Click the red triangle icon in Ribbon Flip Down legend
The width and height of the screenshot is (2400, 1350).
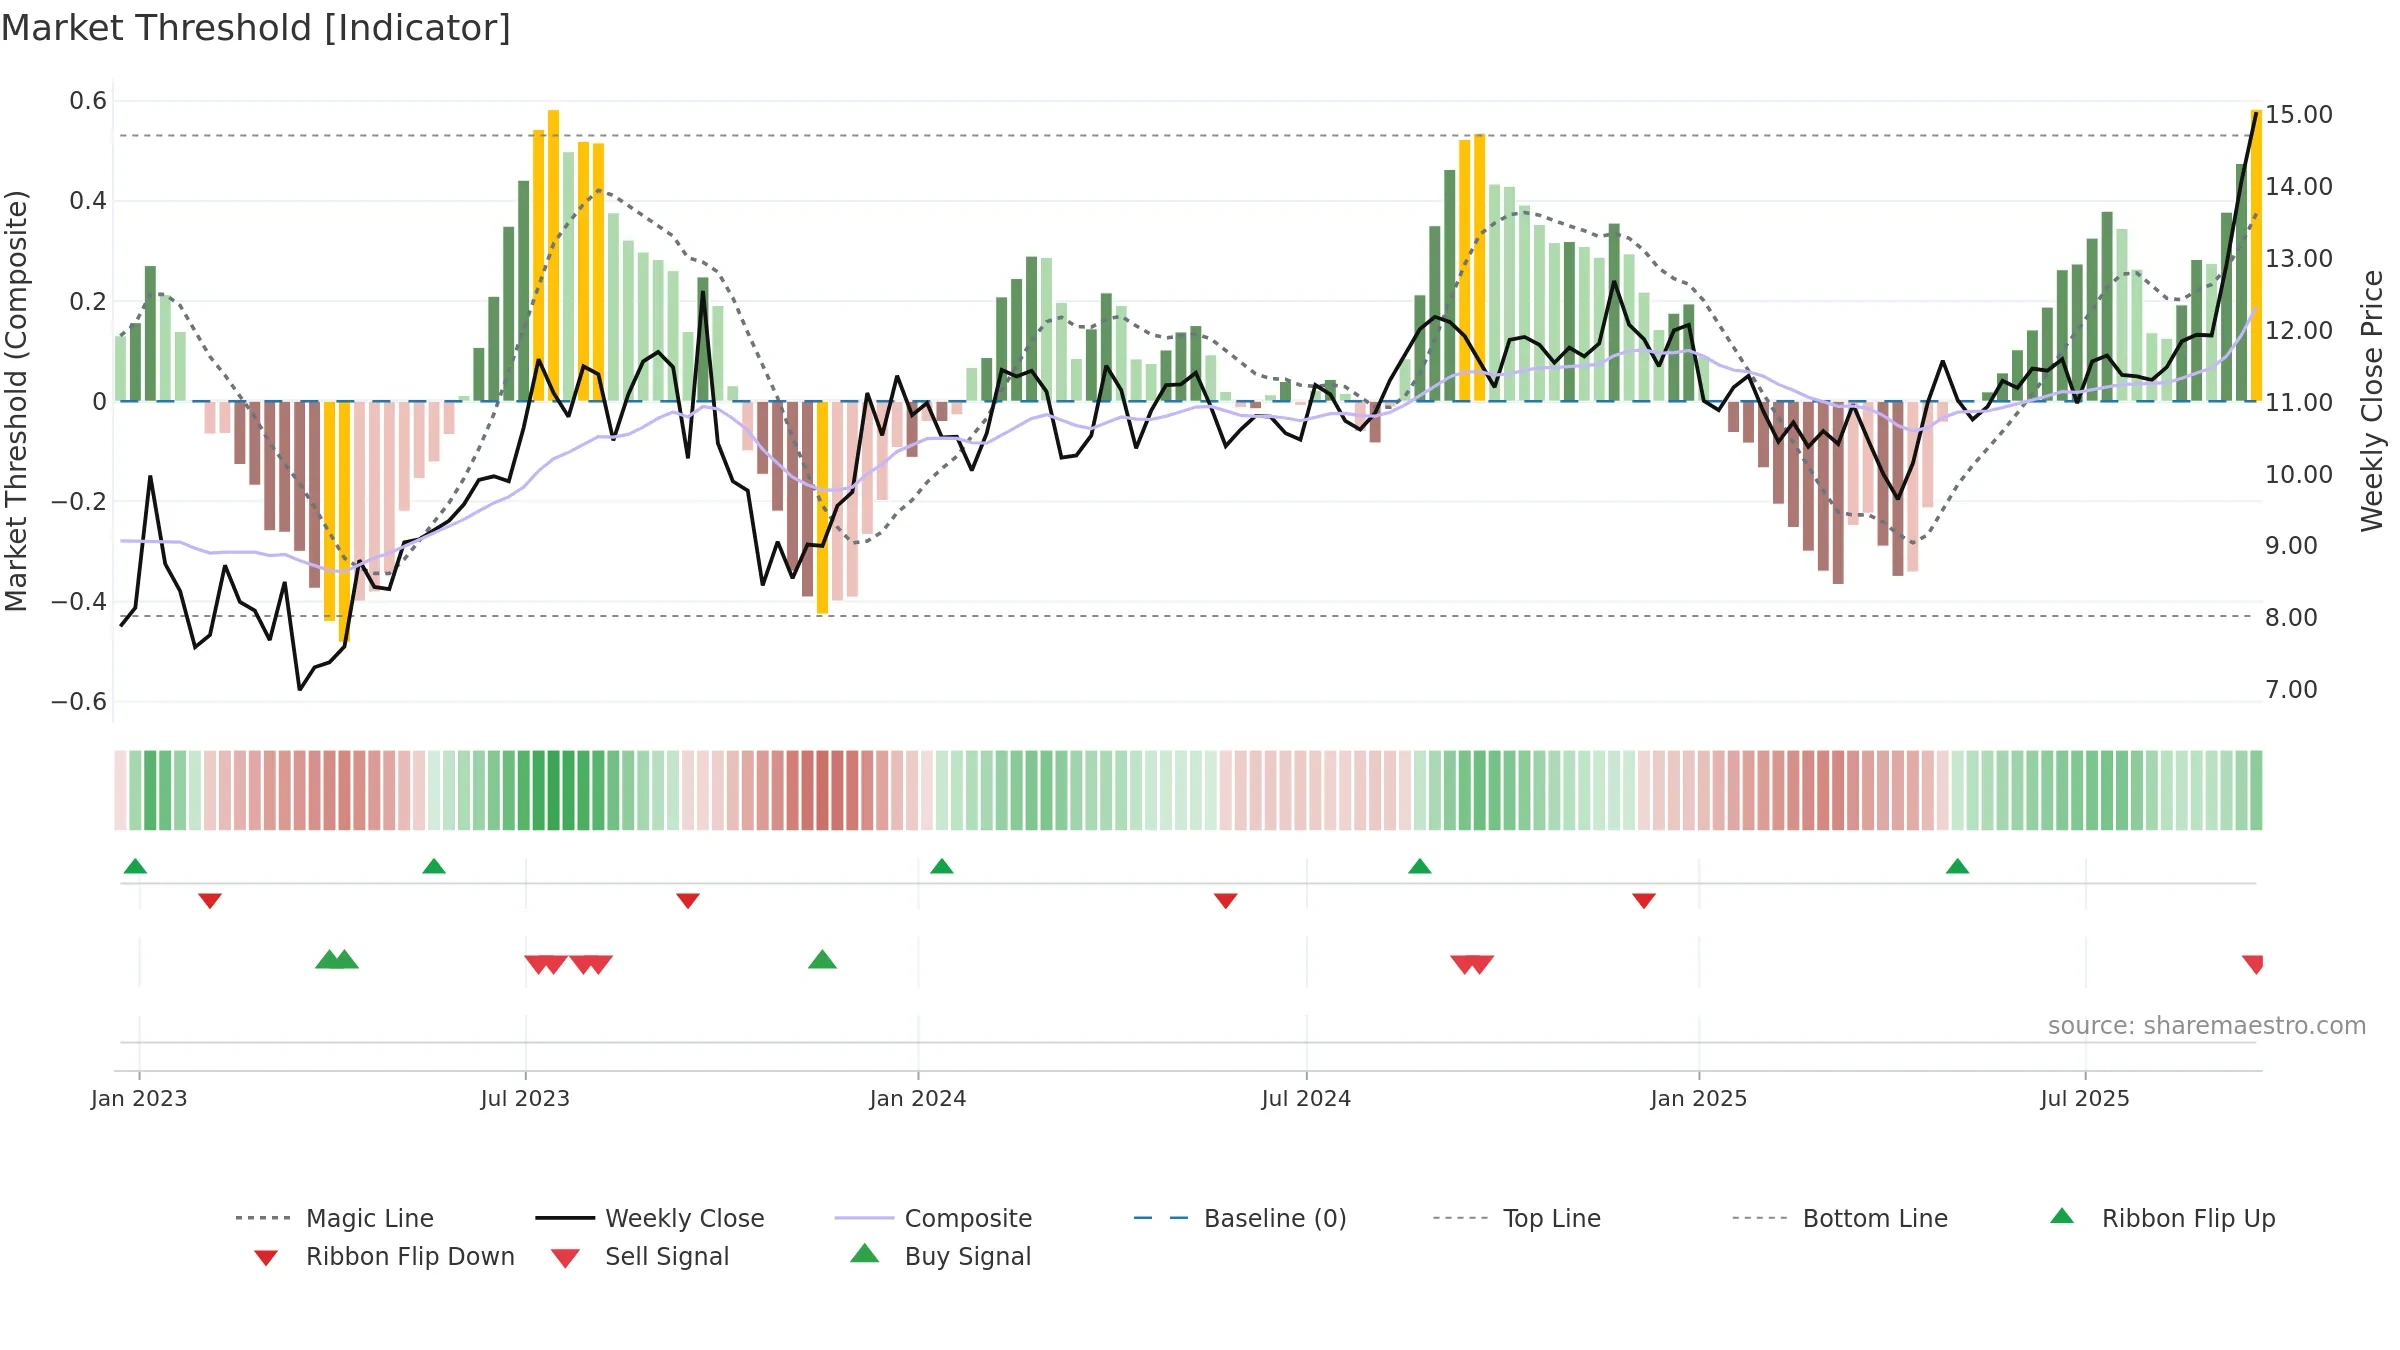coord(266,1258)
